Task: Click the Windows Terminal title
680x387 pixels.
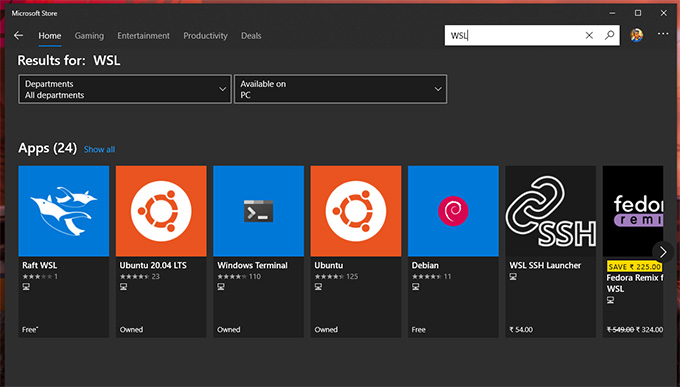Action: (x=252, y=265)
